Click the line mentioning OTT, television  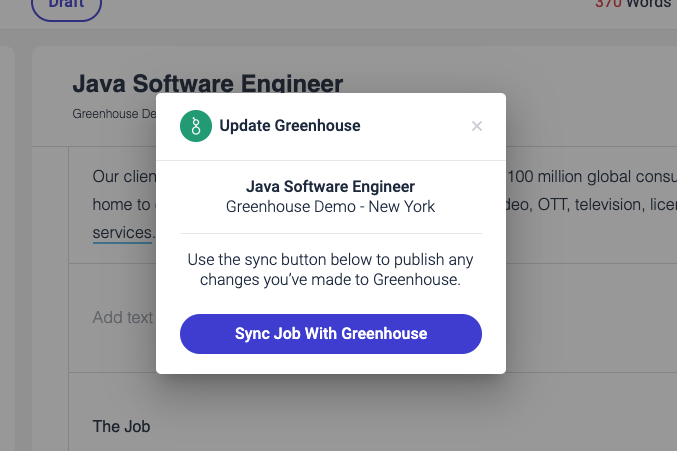(592, 205)
